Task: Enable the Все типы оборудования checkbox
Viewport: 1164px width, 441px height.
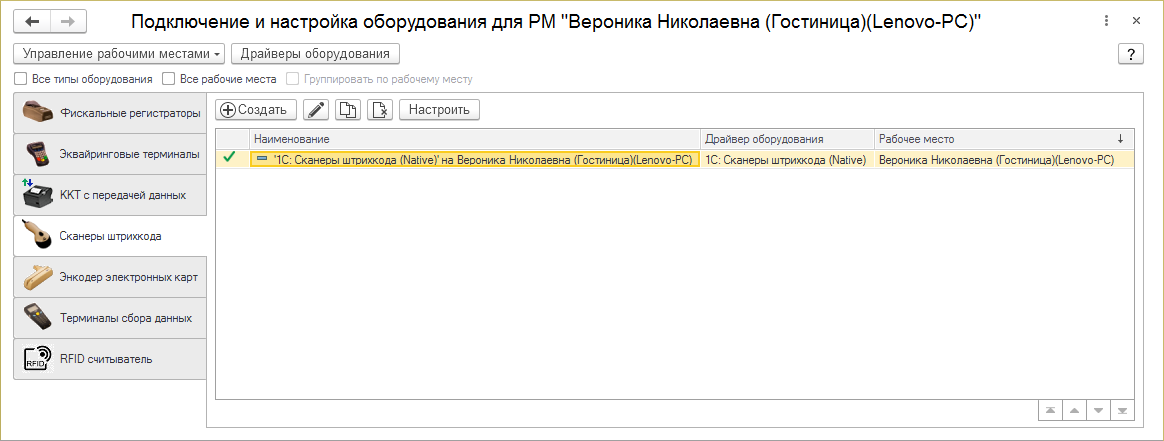Action: (x=20, y=79)
